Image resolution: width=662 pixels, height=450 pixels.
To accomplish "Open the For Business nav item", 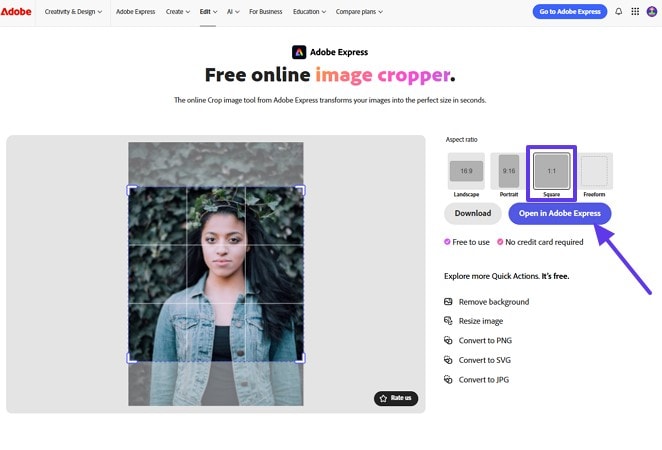I will tap(266, 12).
